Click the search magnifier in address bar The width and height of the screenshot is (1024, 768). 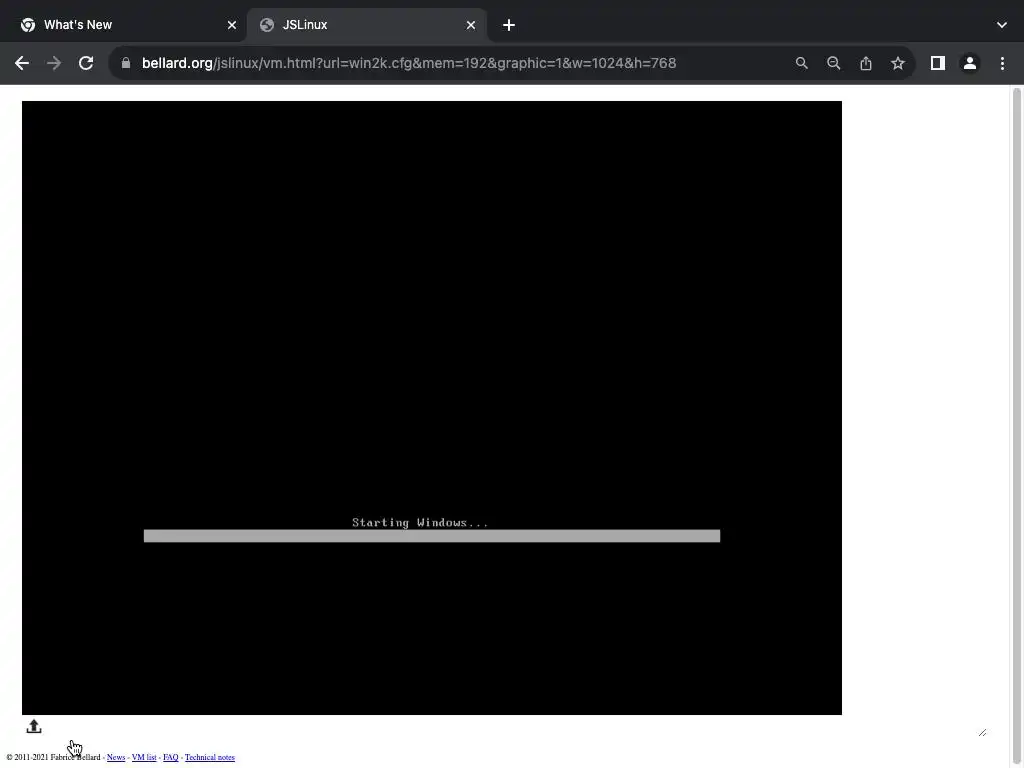[x=801, y=63]
